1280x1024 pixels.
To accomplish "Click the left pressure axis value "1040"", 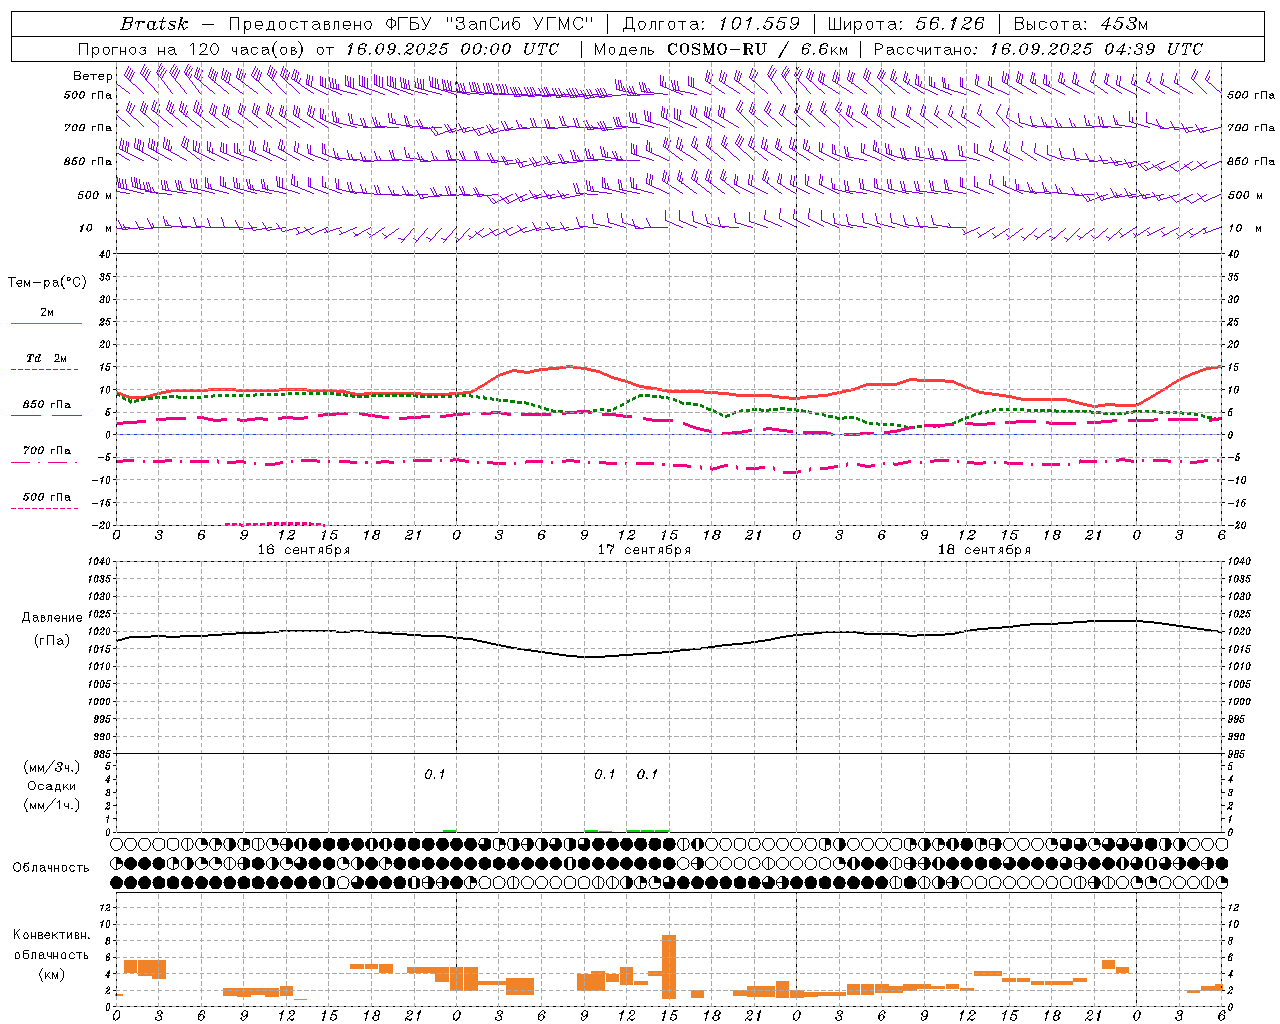I will (98, 562).
